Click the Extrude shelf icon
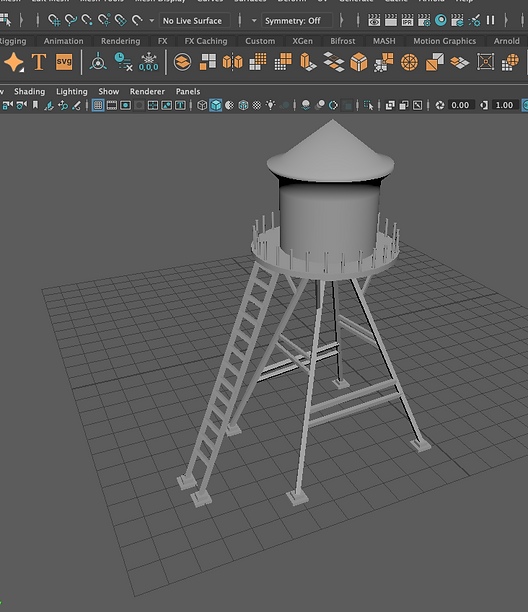 [x=308, y=62]
